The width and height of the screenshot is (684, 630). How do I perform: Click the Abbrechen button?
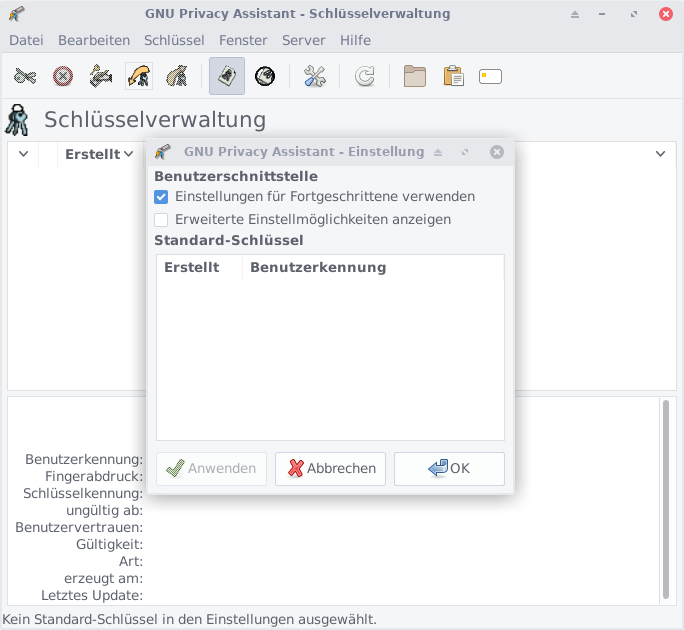tap(330, 468)
